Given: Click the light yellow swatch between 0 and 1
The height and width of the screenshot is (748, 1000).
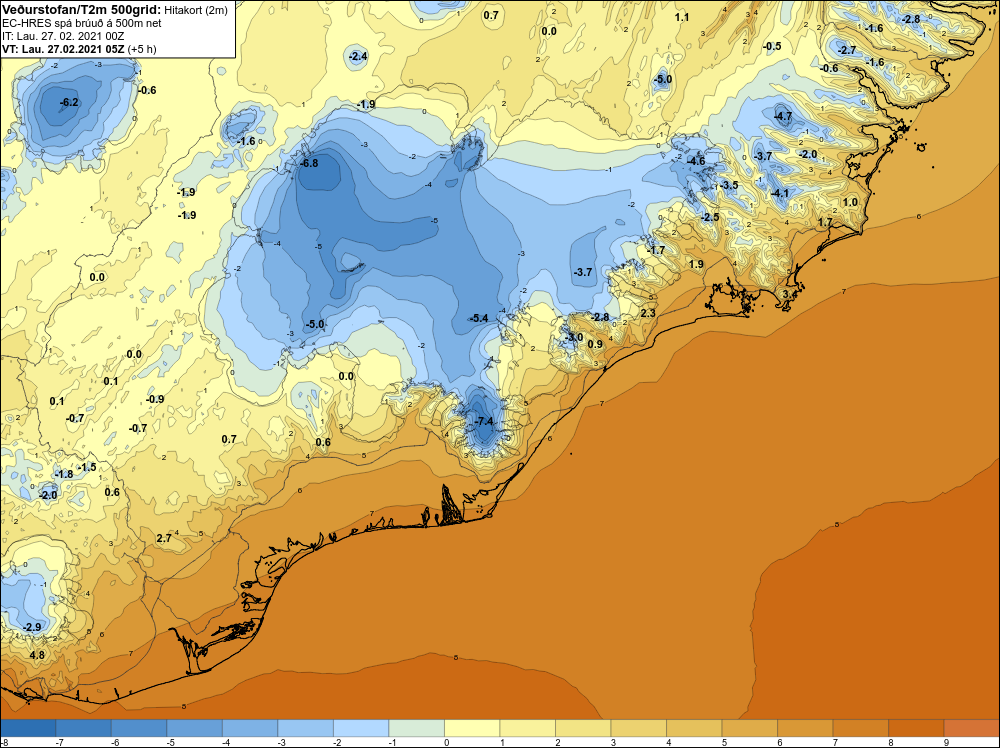Looking at the screenshot, I should pos(472,728).
